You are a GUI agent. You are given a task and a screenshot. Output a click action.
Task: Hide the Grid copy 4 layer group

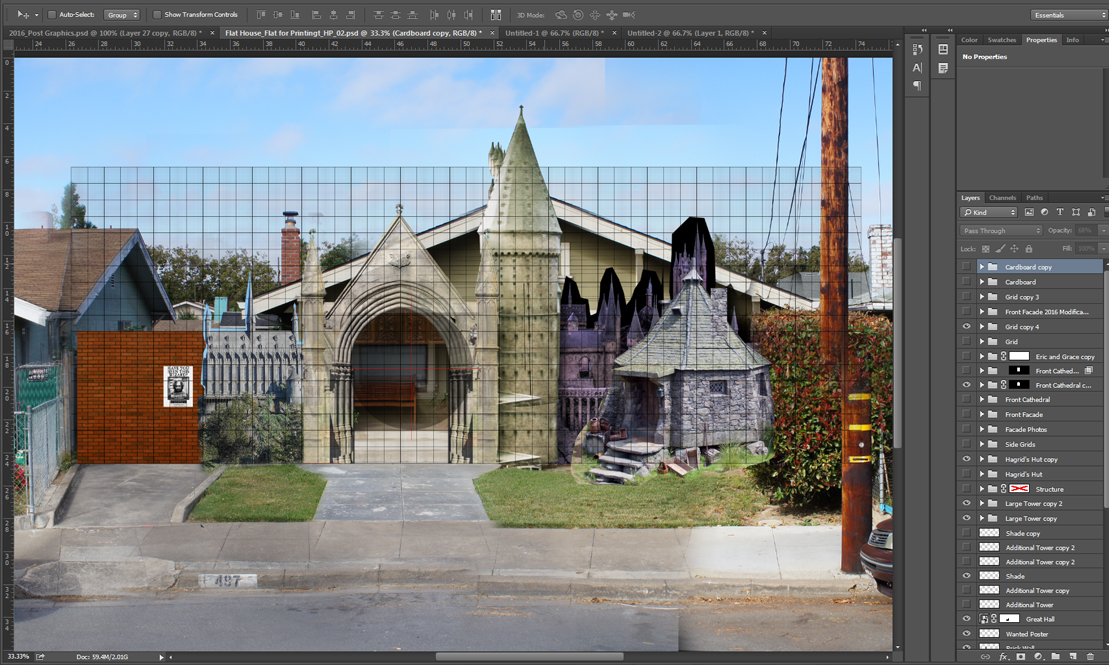pyautogui.click(x=966, y=326)
